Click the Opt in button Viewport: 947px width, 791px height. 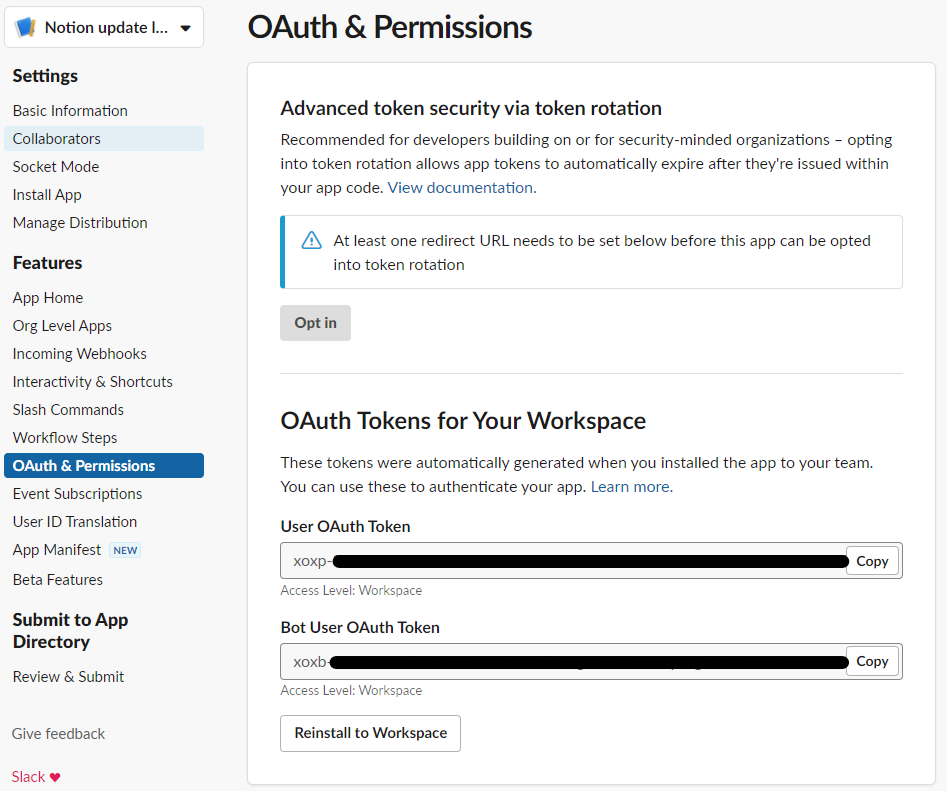tap(315, 323)
